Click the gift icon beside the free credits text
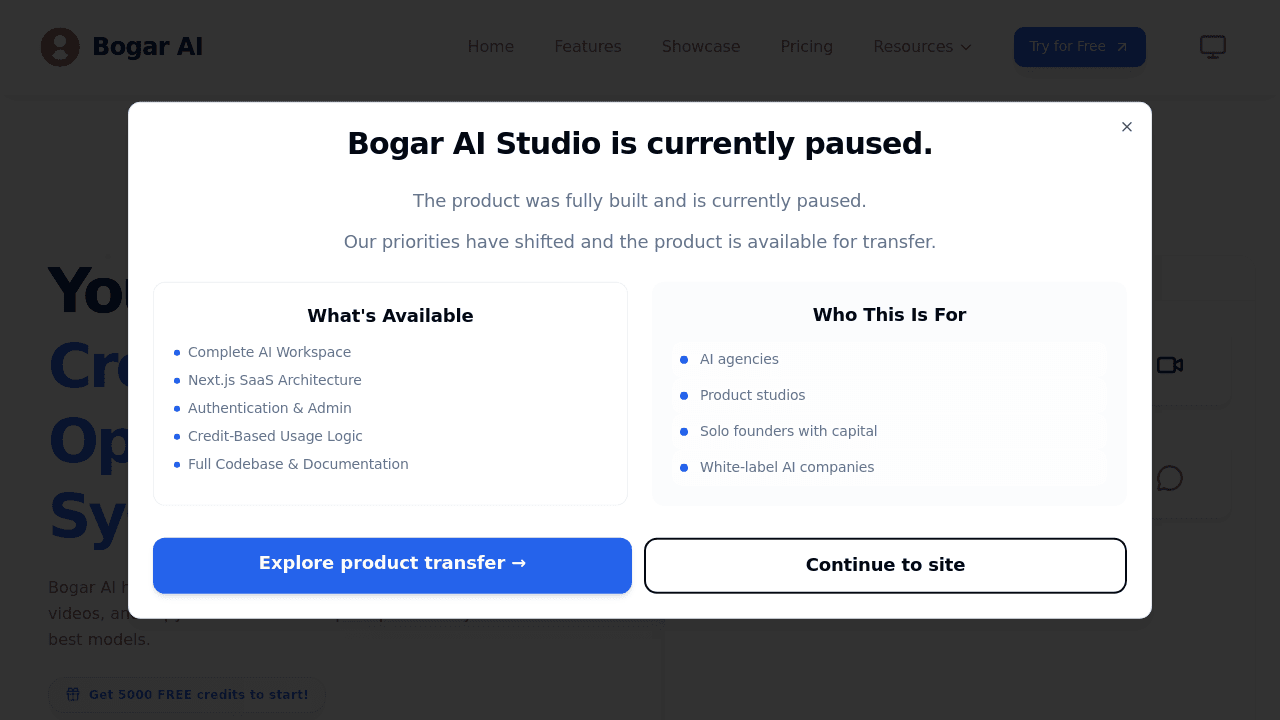 pos(72,694)
